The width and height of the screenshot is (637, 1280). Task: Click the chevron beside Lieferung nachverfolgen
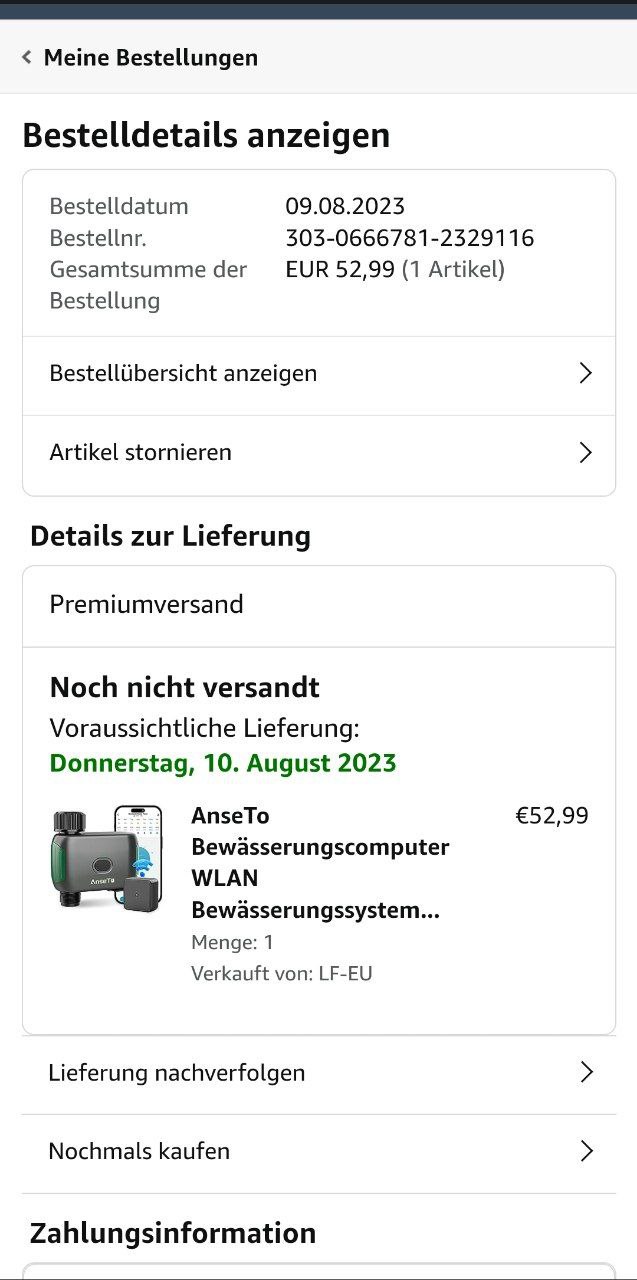pos(587,1073)
